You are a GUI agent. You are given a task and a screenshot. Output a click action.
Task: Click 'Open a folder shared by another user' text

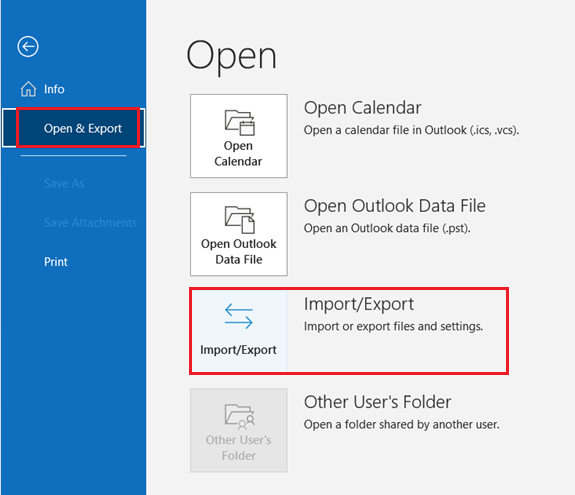pos(402,424)
